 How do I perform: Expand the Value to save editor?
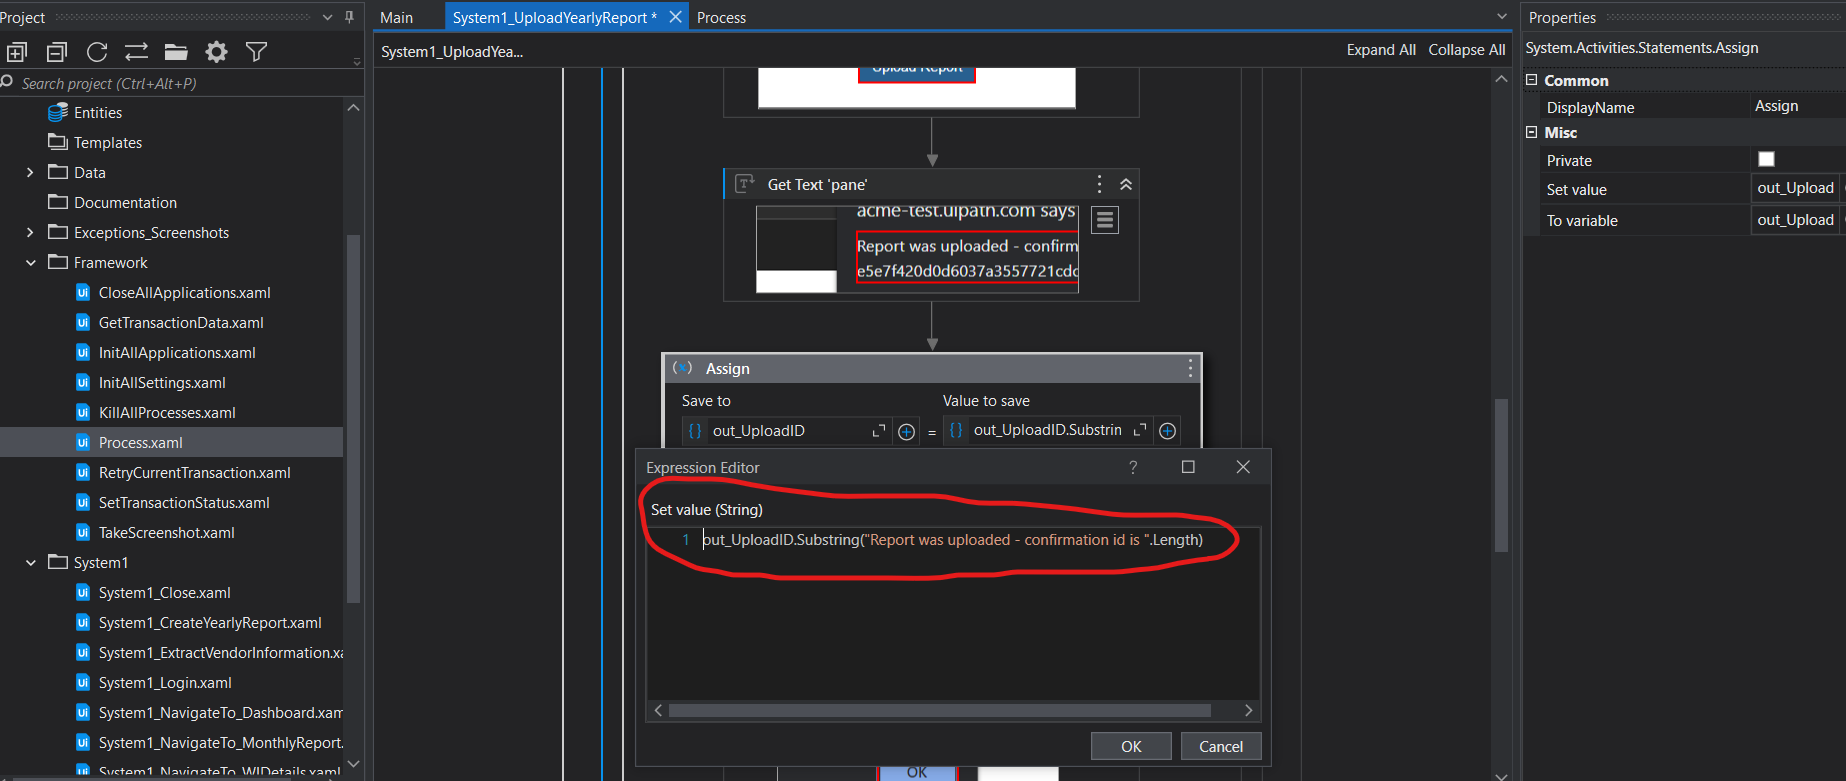(1140, 430)
